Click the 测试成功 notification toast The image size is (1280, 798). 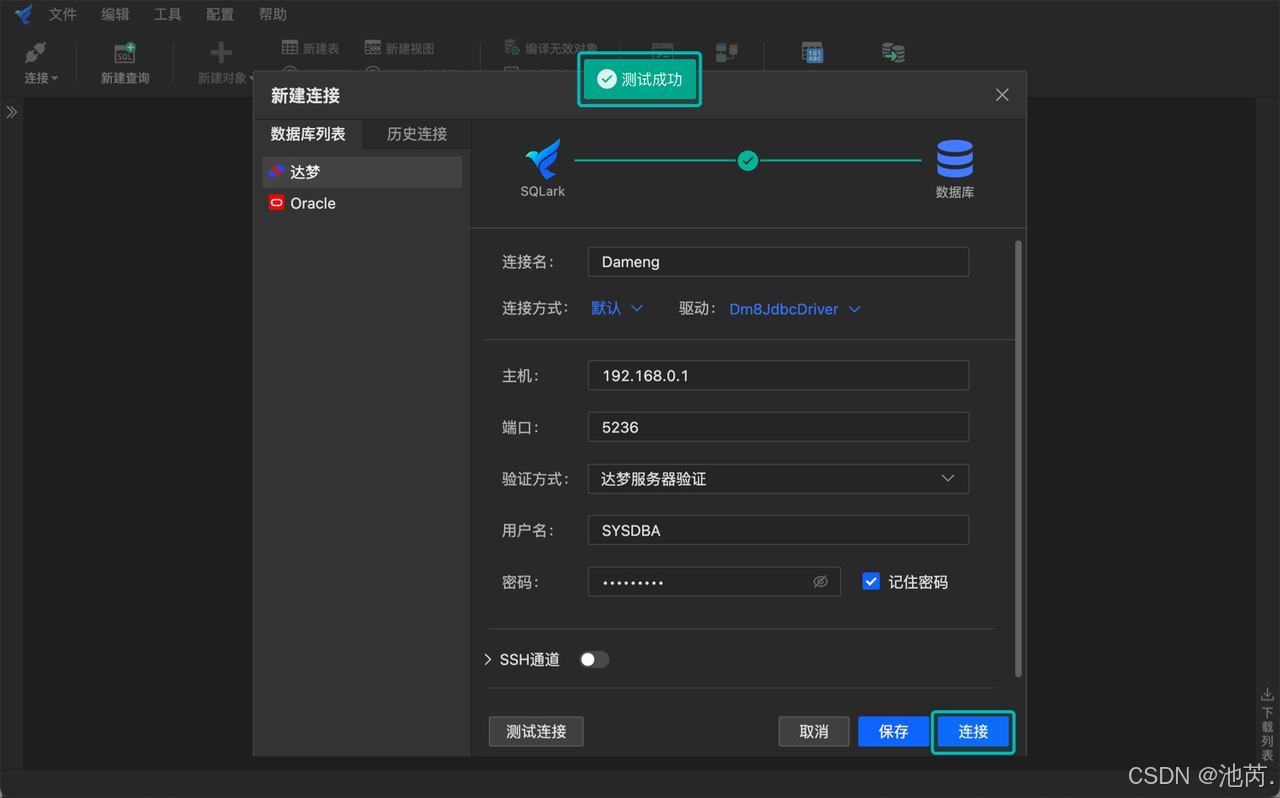click(x=639, y=79)
